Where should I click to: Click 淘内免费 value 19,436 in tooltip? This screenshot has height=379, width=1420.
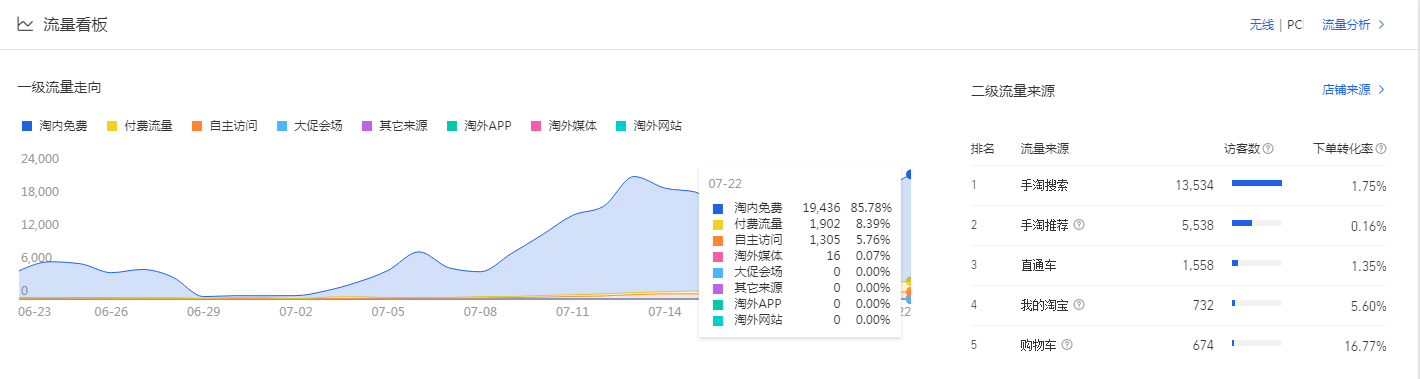821,208
